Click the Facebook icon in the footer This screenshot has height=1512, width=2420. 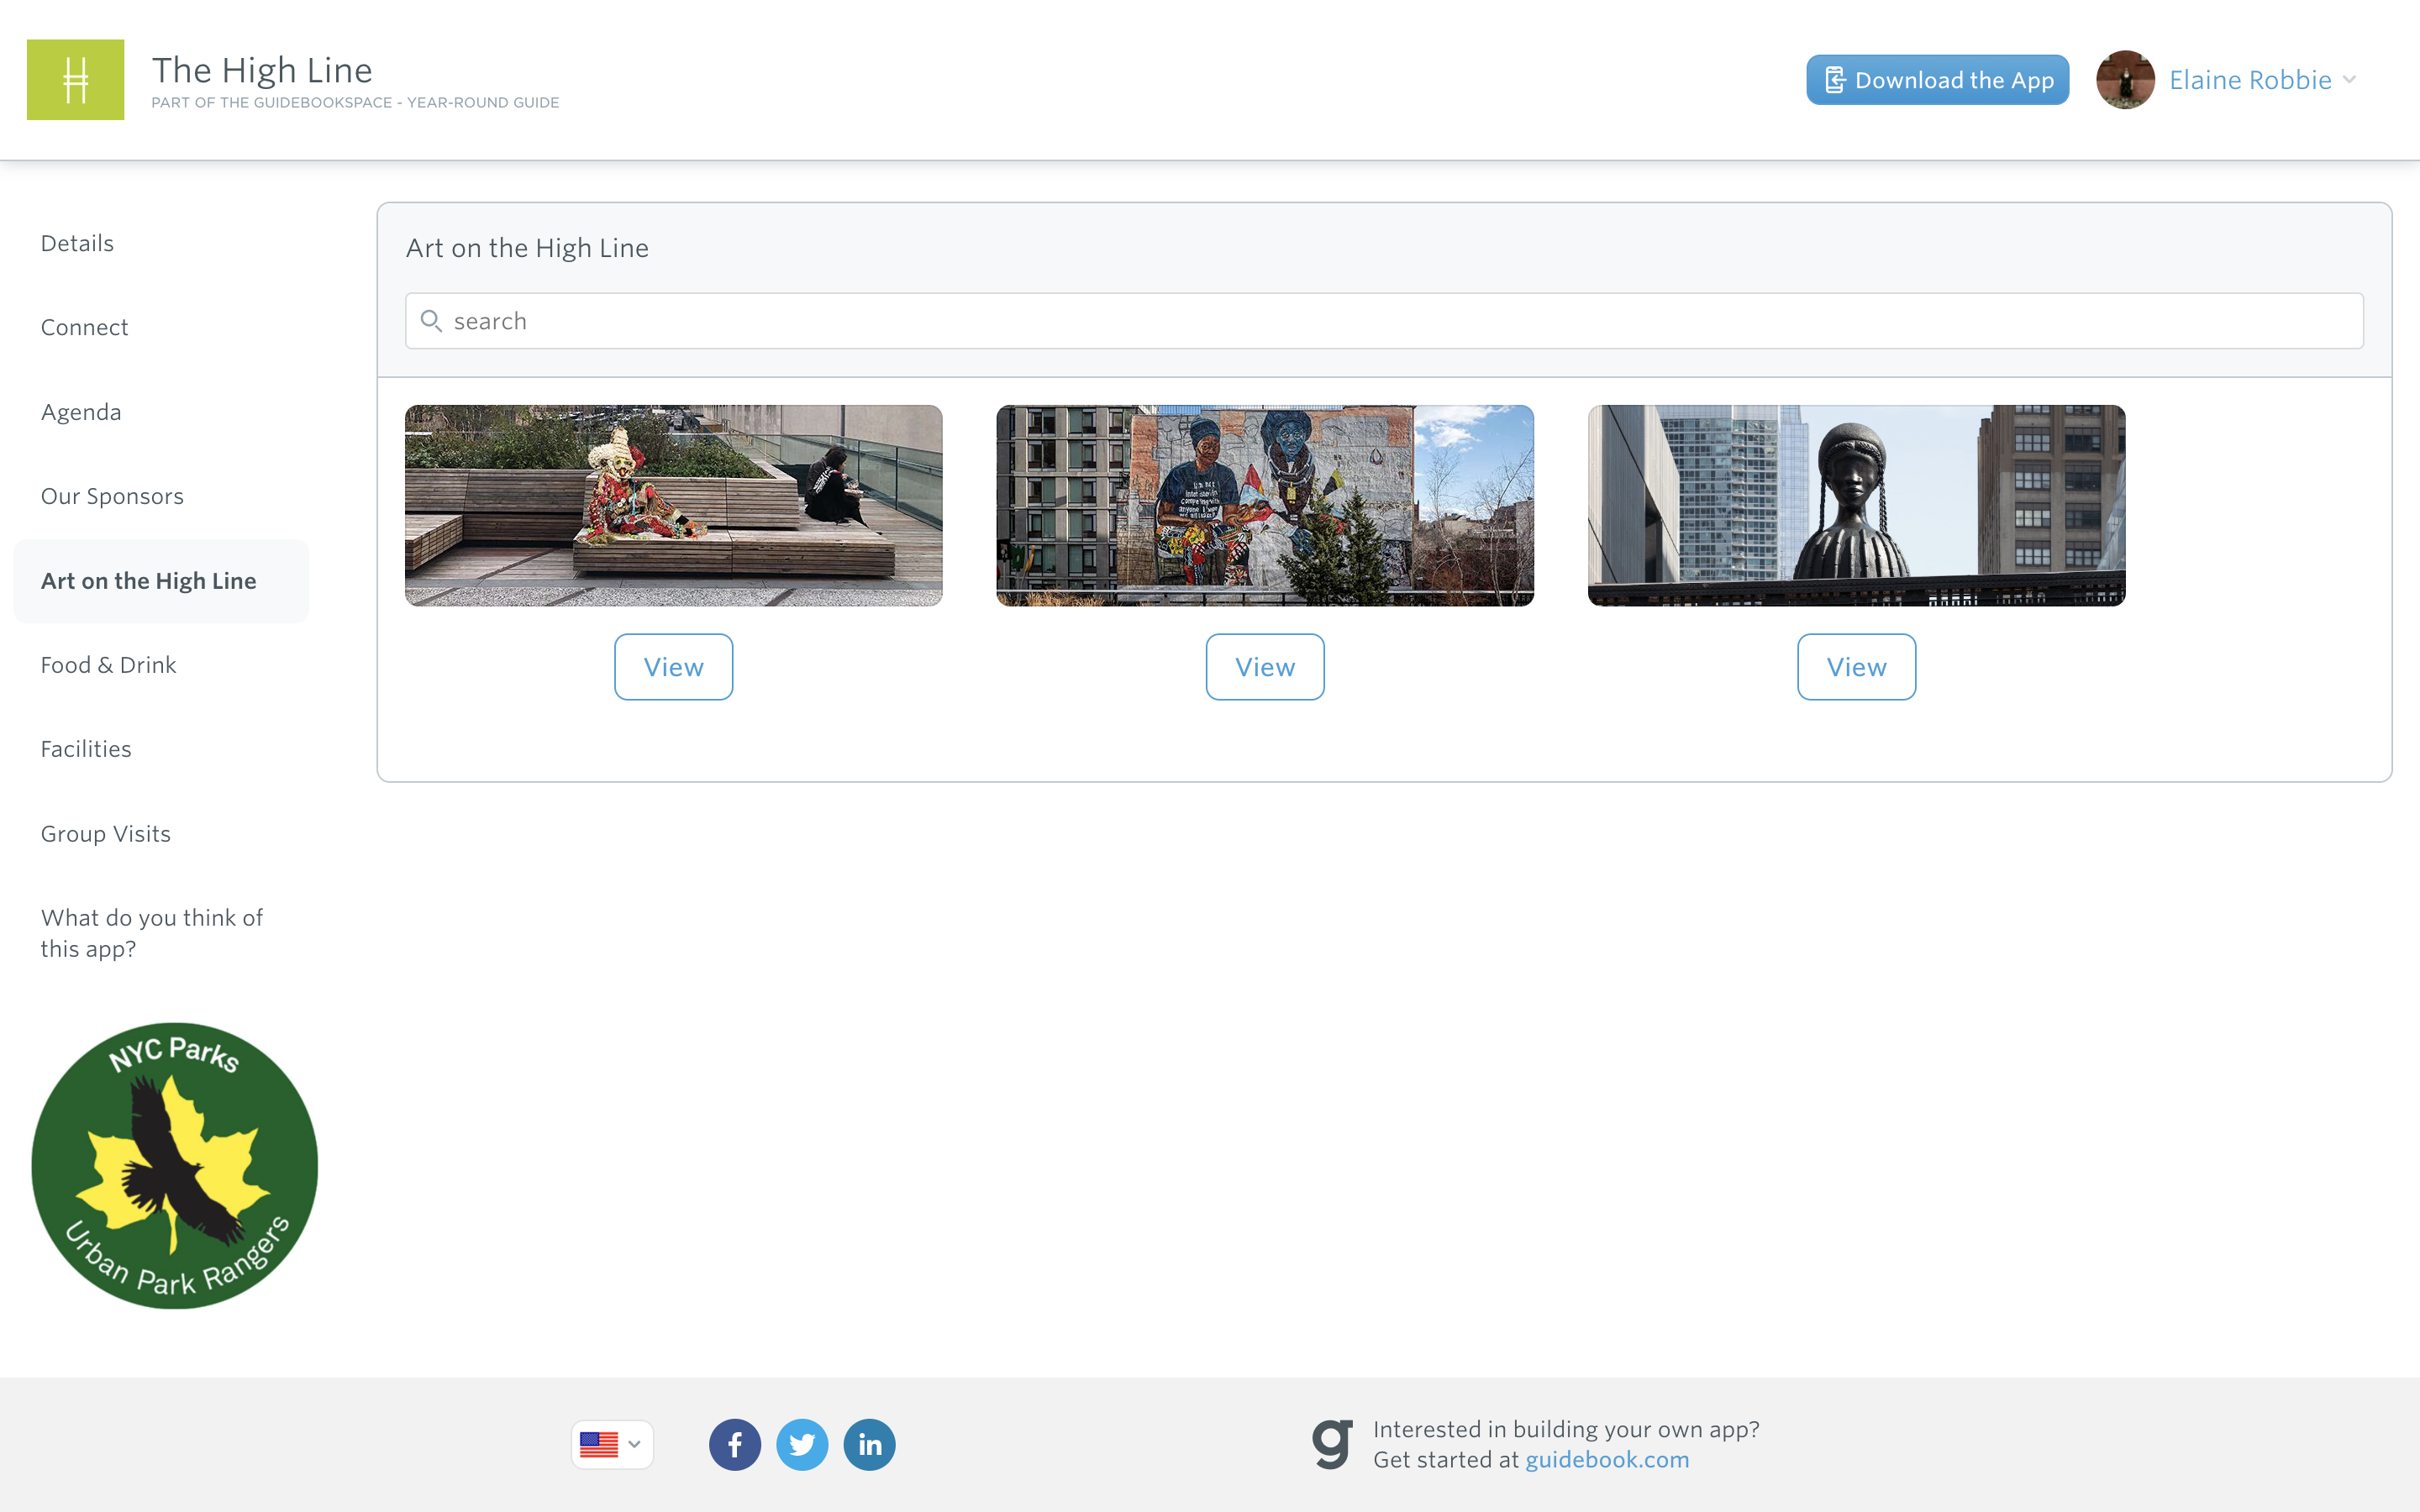pos(735,1444)
